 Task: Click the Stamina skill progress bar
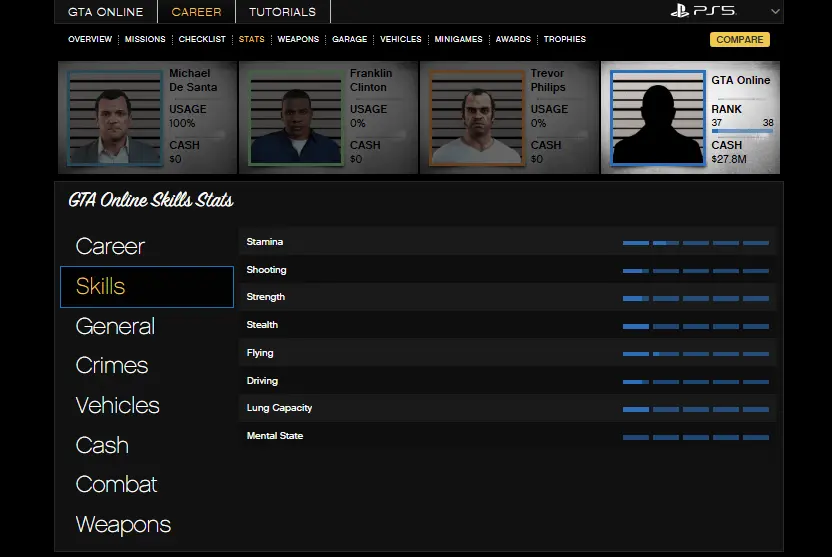[x=695, y=242]
